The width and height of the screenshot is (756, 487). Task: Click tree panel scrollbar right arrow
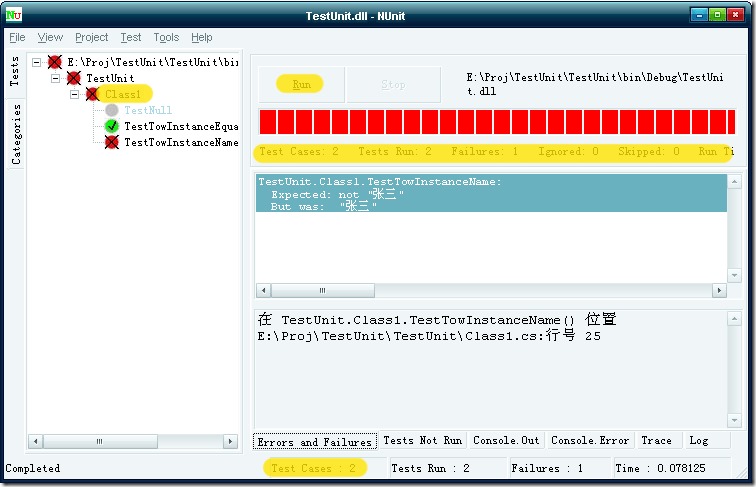pos(230,441)
